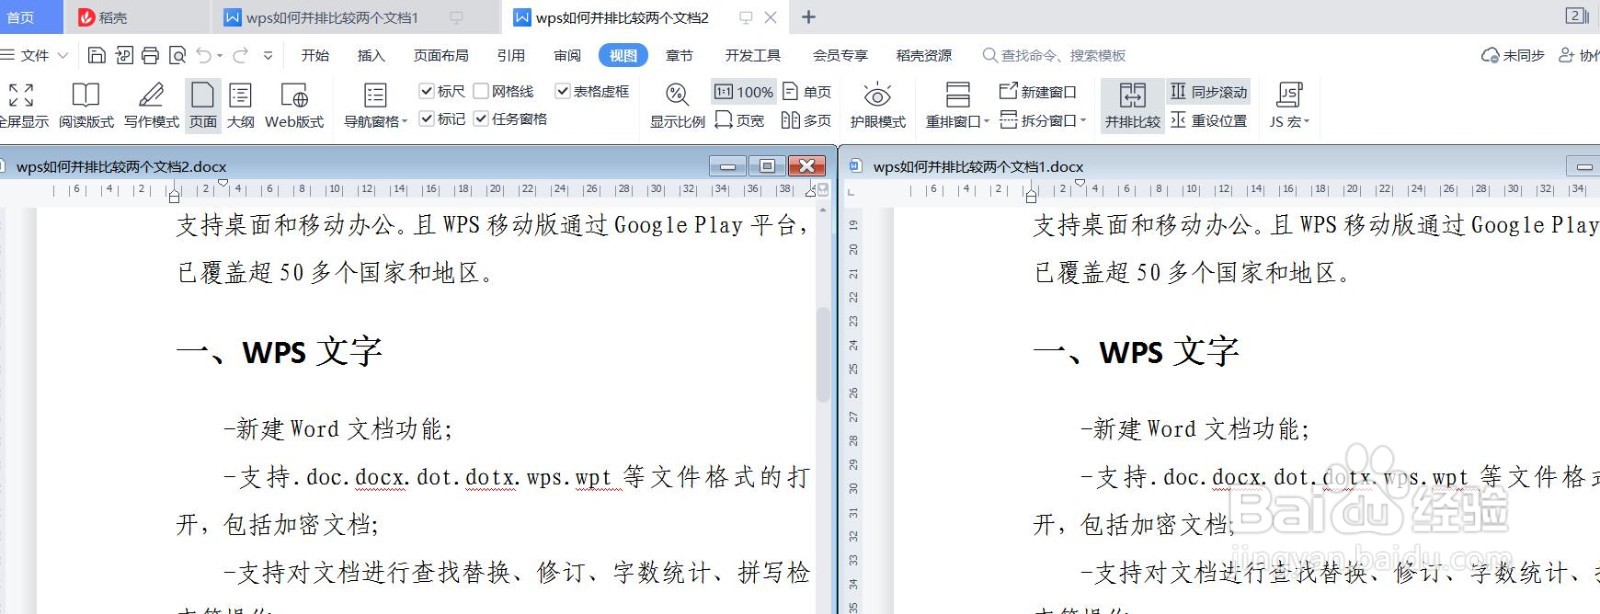The image size is (1600, 614).
Task: Click the vertical scrollbar thumb of 文档2 window
Action: [x=823, y=355]
